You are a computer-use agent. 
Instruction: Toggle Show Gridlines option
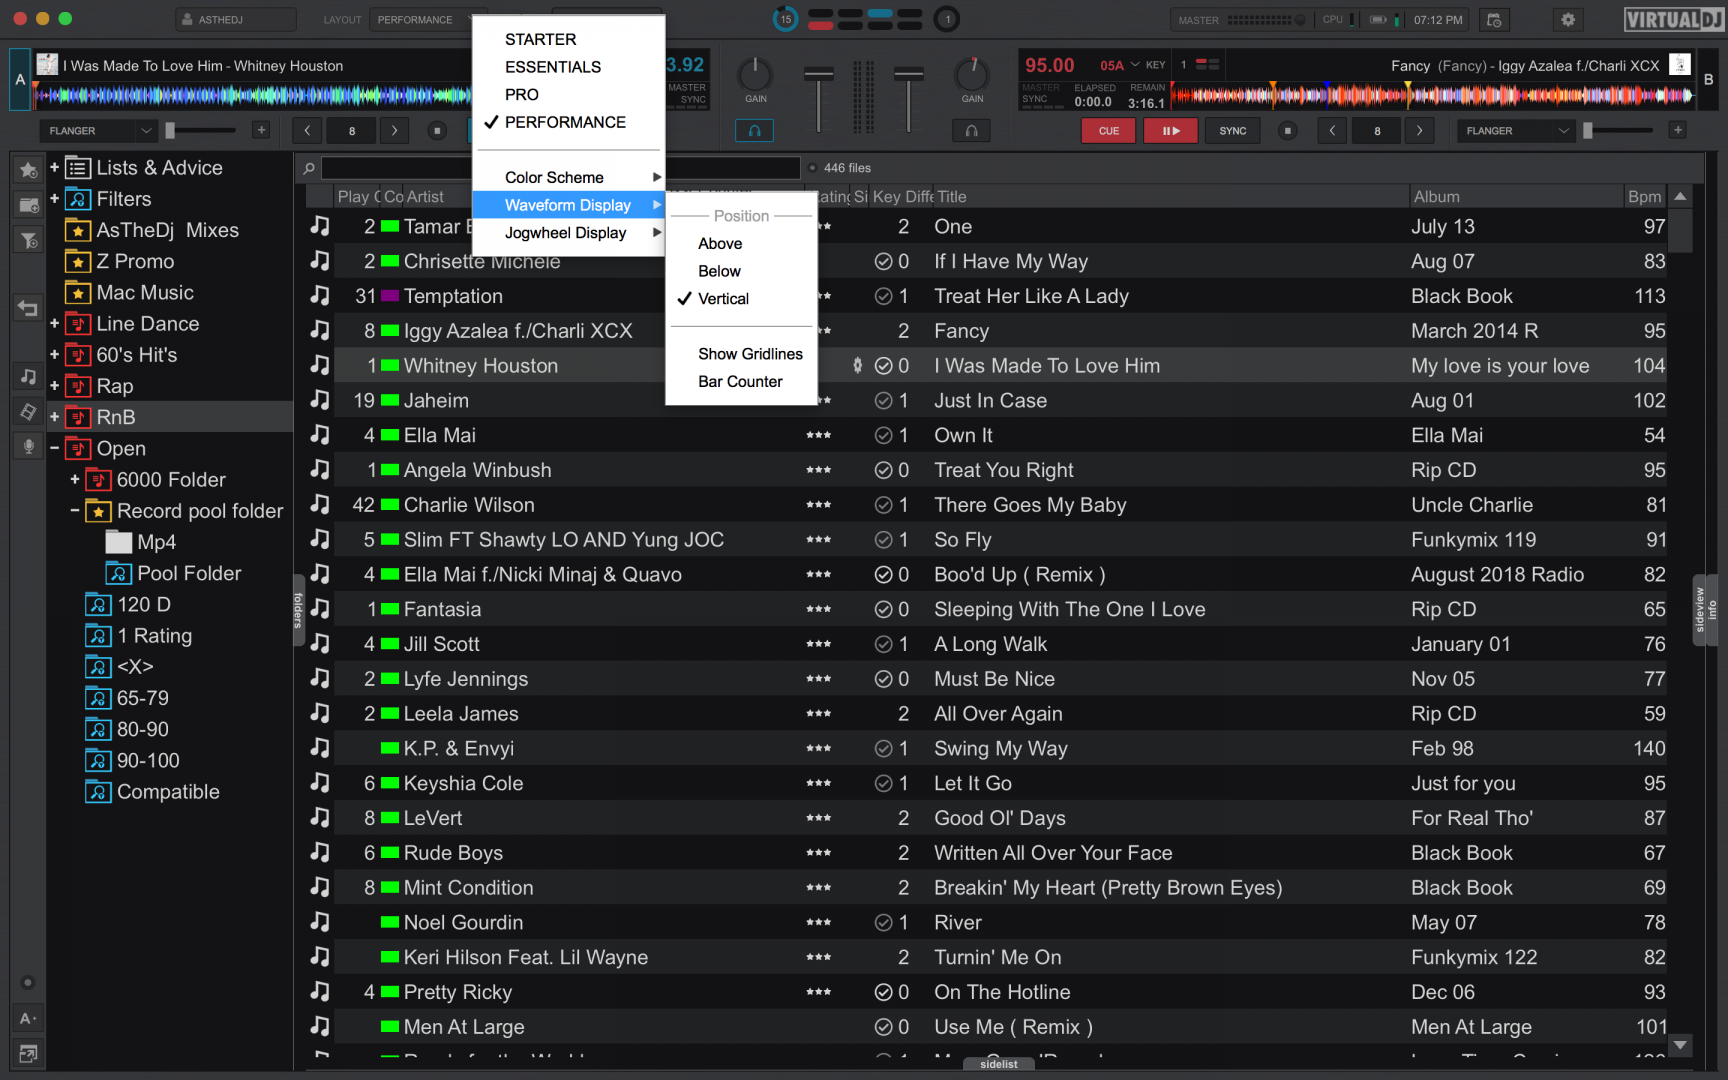742,354
